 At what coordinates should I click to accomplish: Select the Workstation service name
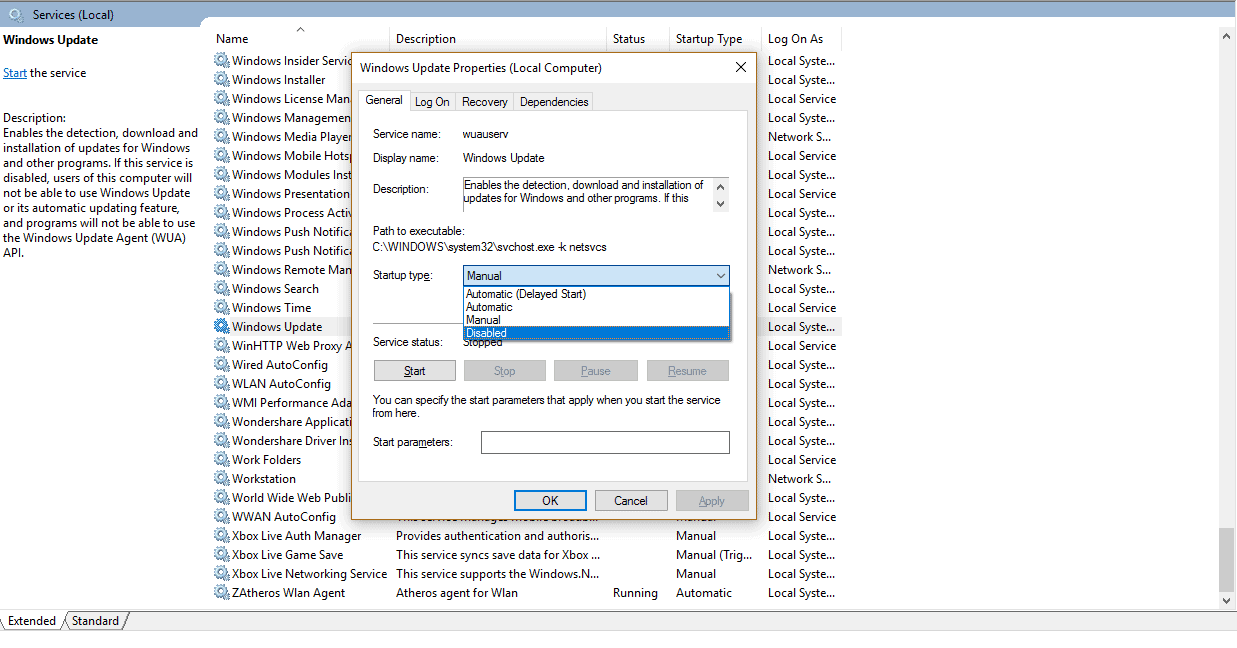tap(264, 479)
